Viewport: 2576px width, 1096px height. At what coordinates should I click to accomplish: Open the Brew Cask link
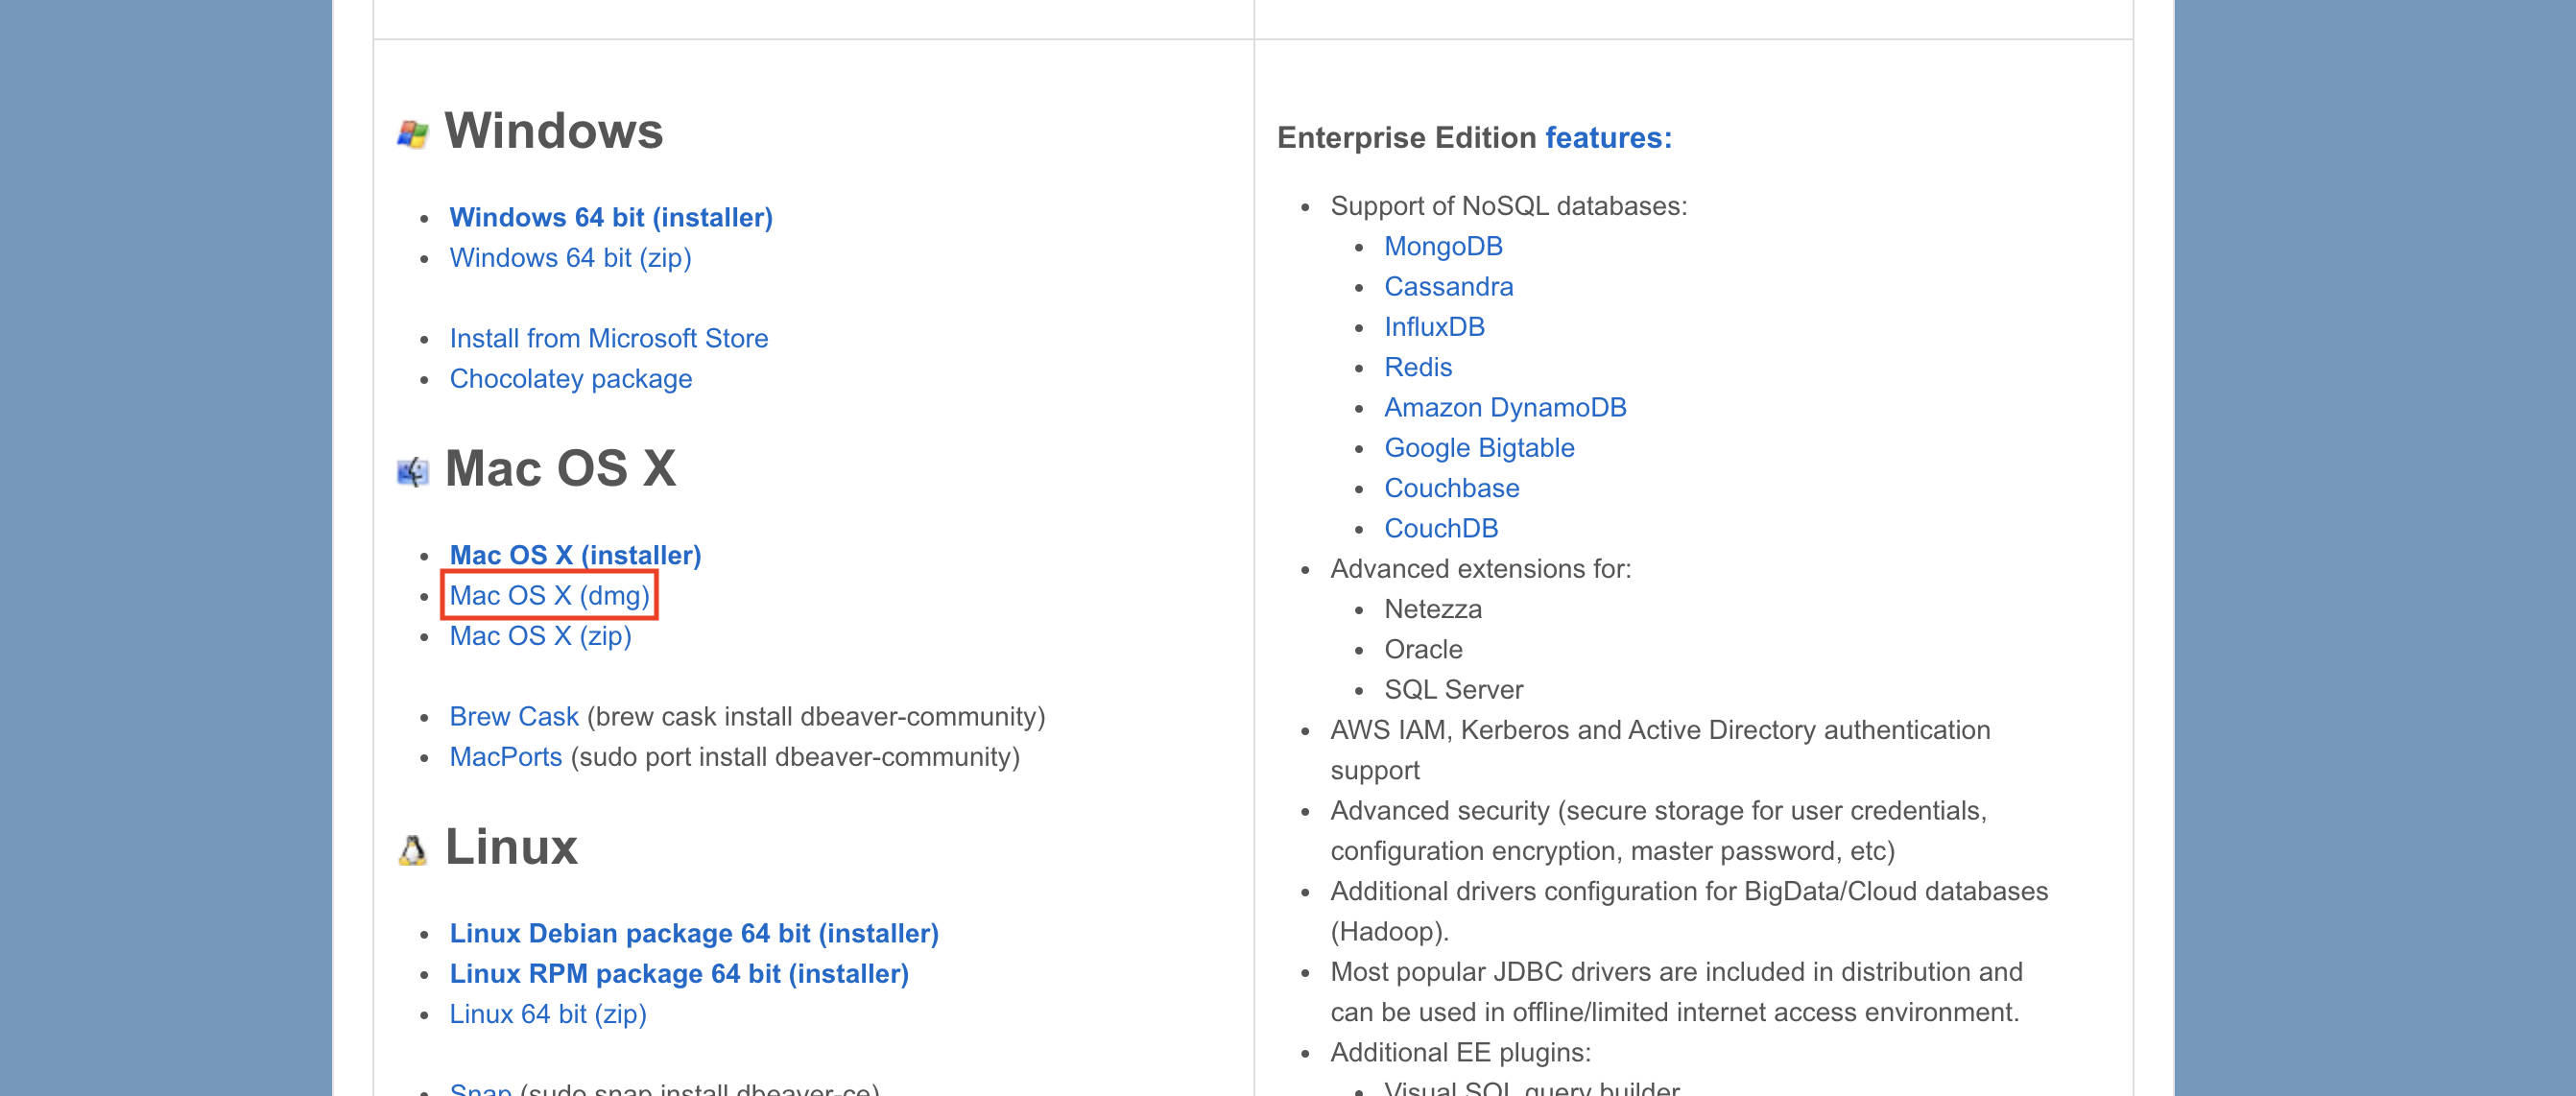(513, 717)
